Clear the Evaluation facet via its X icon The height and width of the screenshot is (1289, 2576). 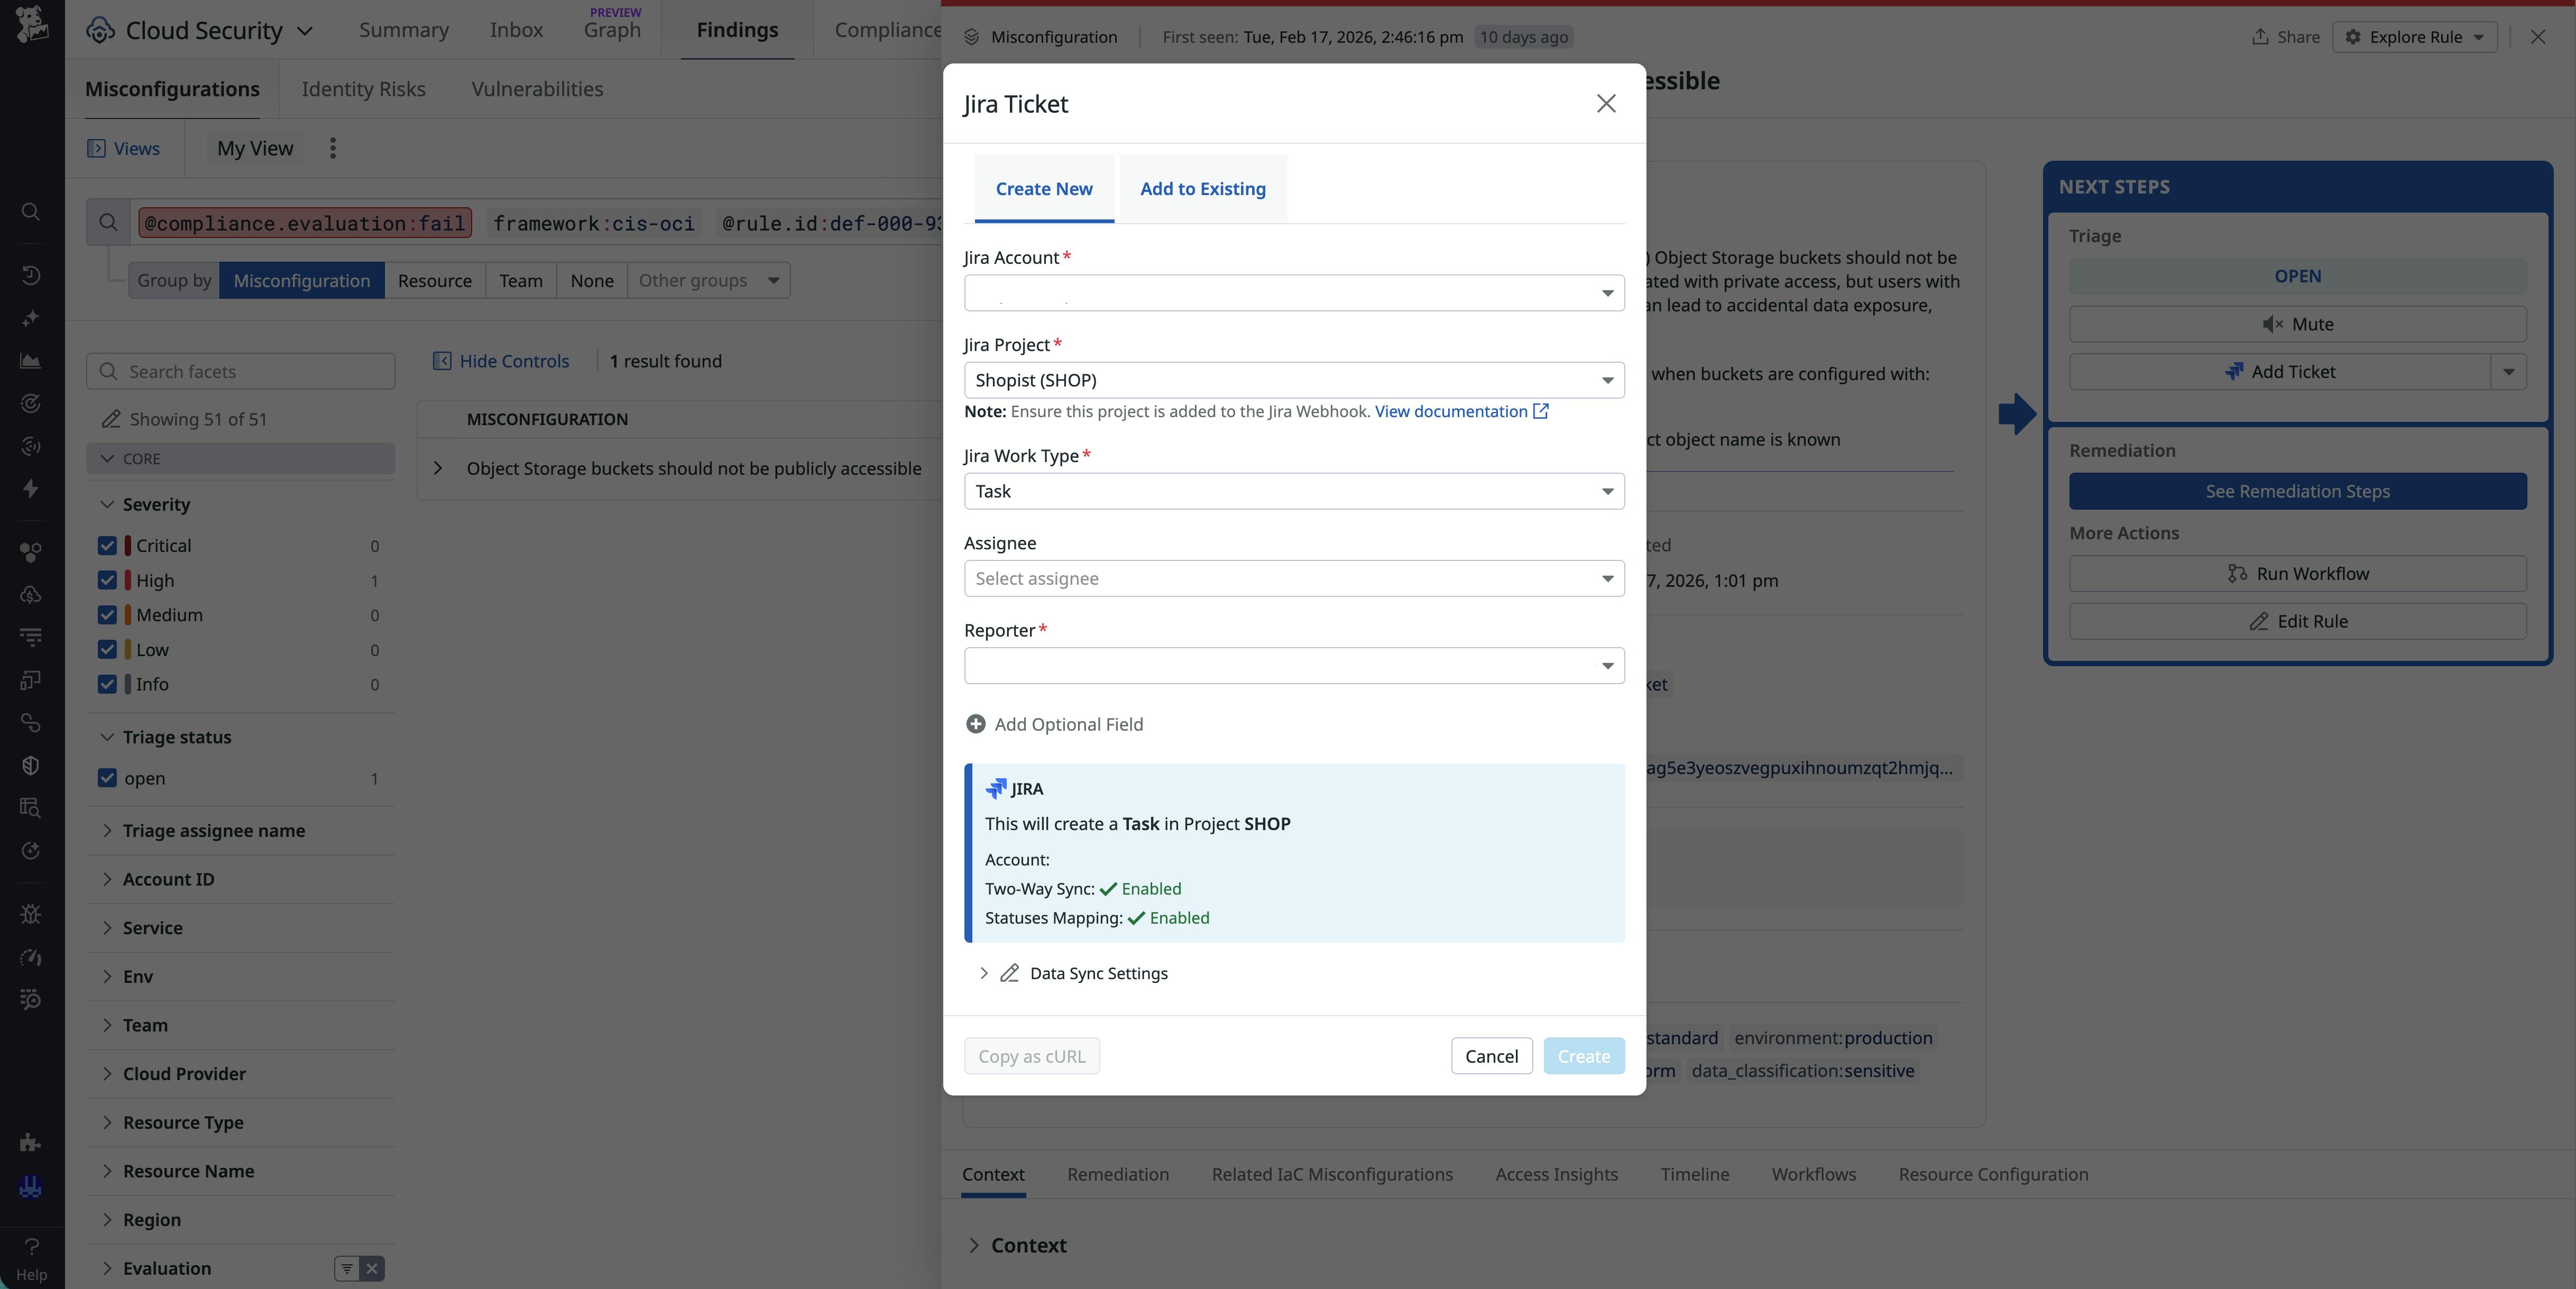372,1267
